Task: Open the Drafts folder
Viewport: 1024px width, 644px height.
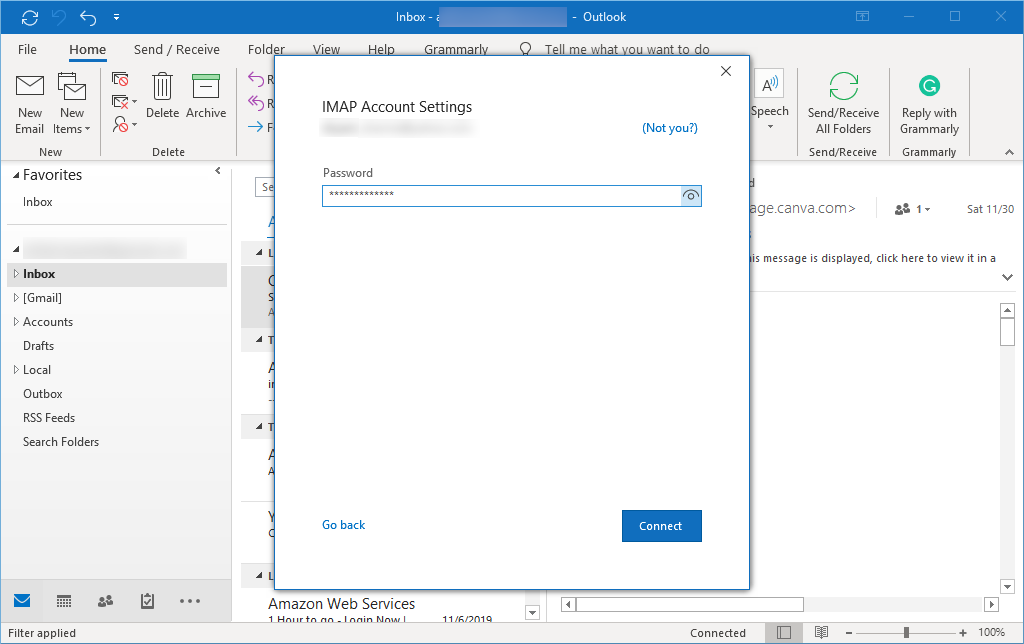Action: [39, 346]
